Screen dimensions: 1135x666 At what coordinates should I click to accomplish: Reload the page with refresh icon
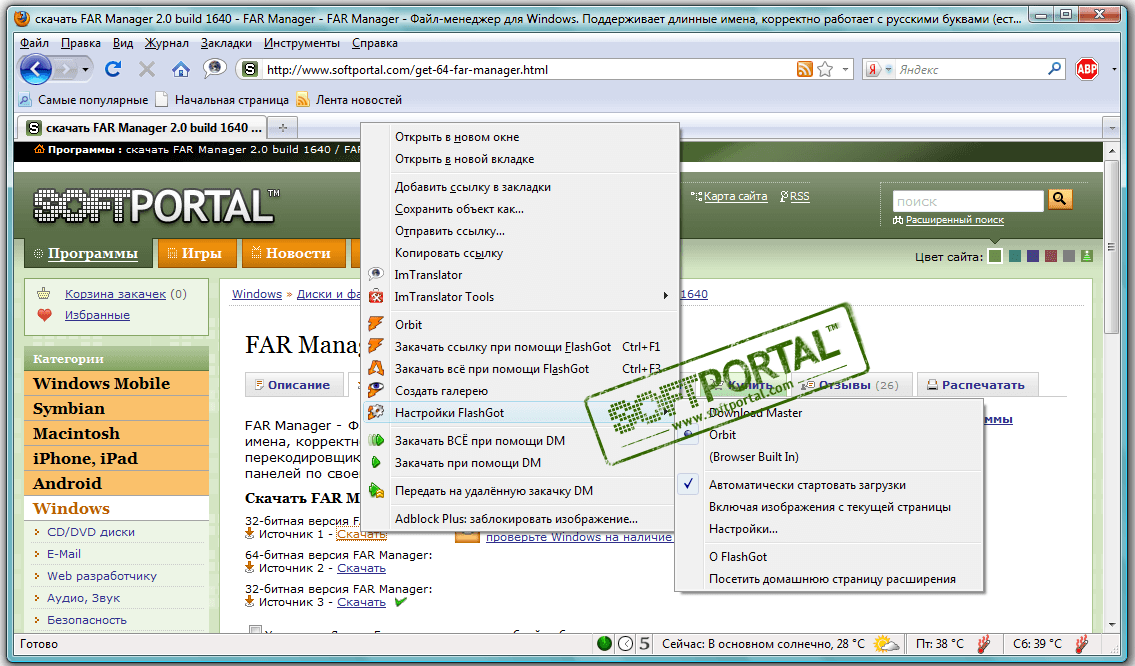pyautogui.click(x=113, y=69)
